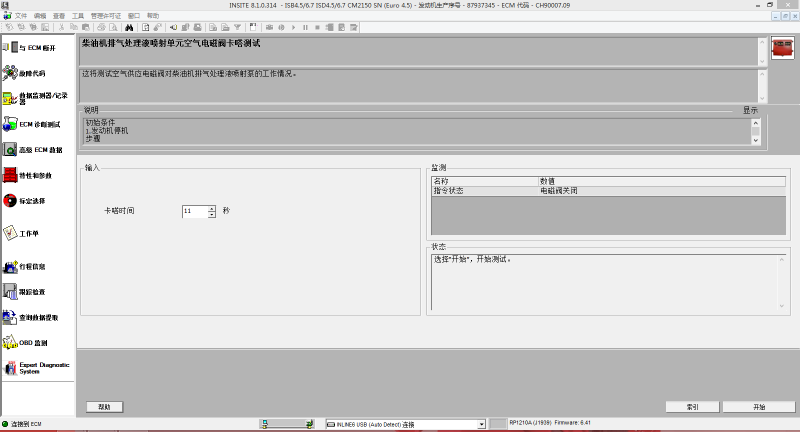The image size is (800, 432).
Task: Click the 开始 start button
Action: (x=759, y=407)
